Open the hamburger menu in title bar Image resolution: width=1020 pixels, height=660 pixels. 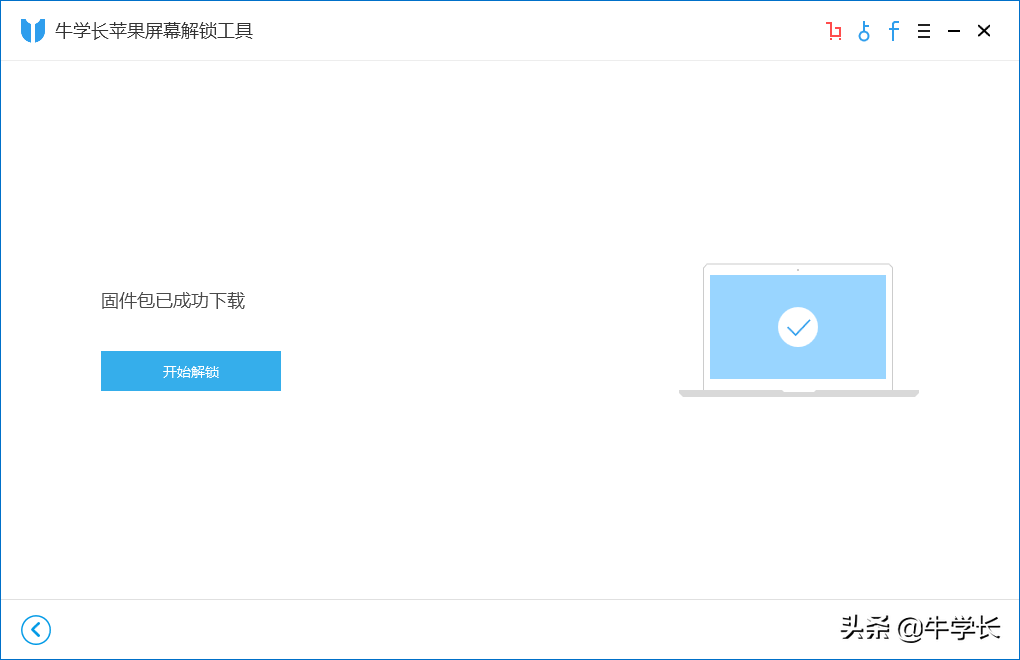[924, 31]
